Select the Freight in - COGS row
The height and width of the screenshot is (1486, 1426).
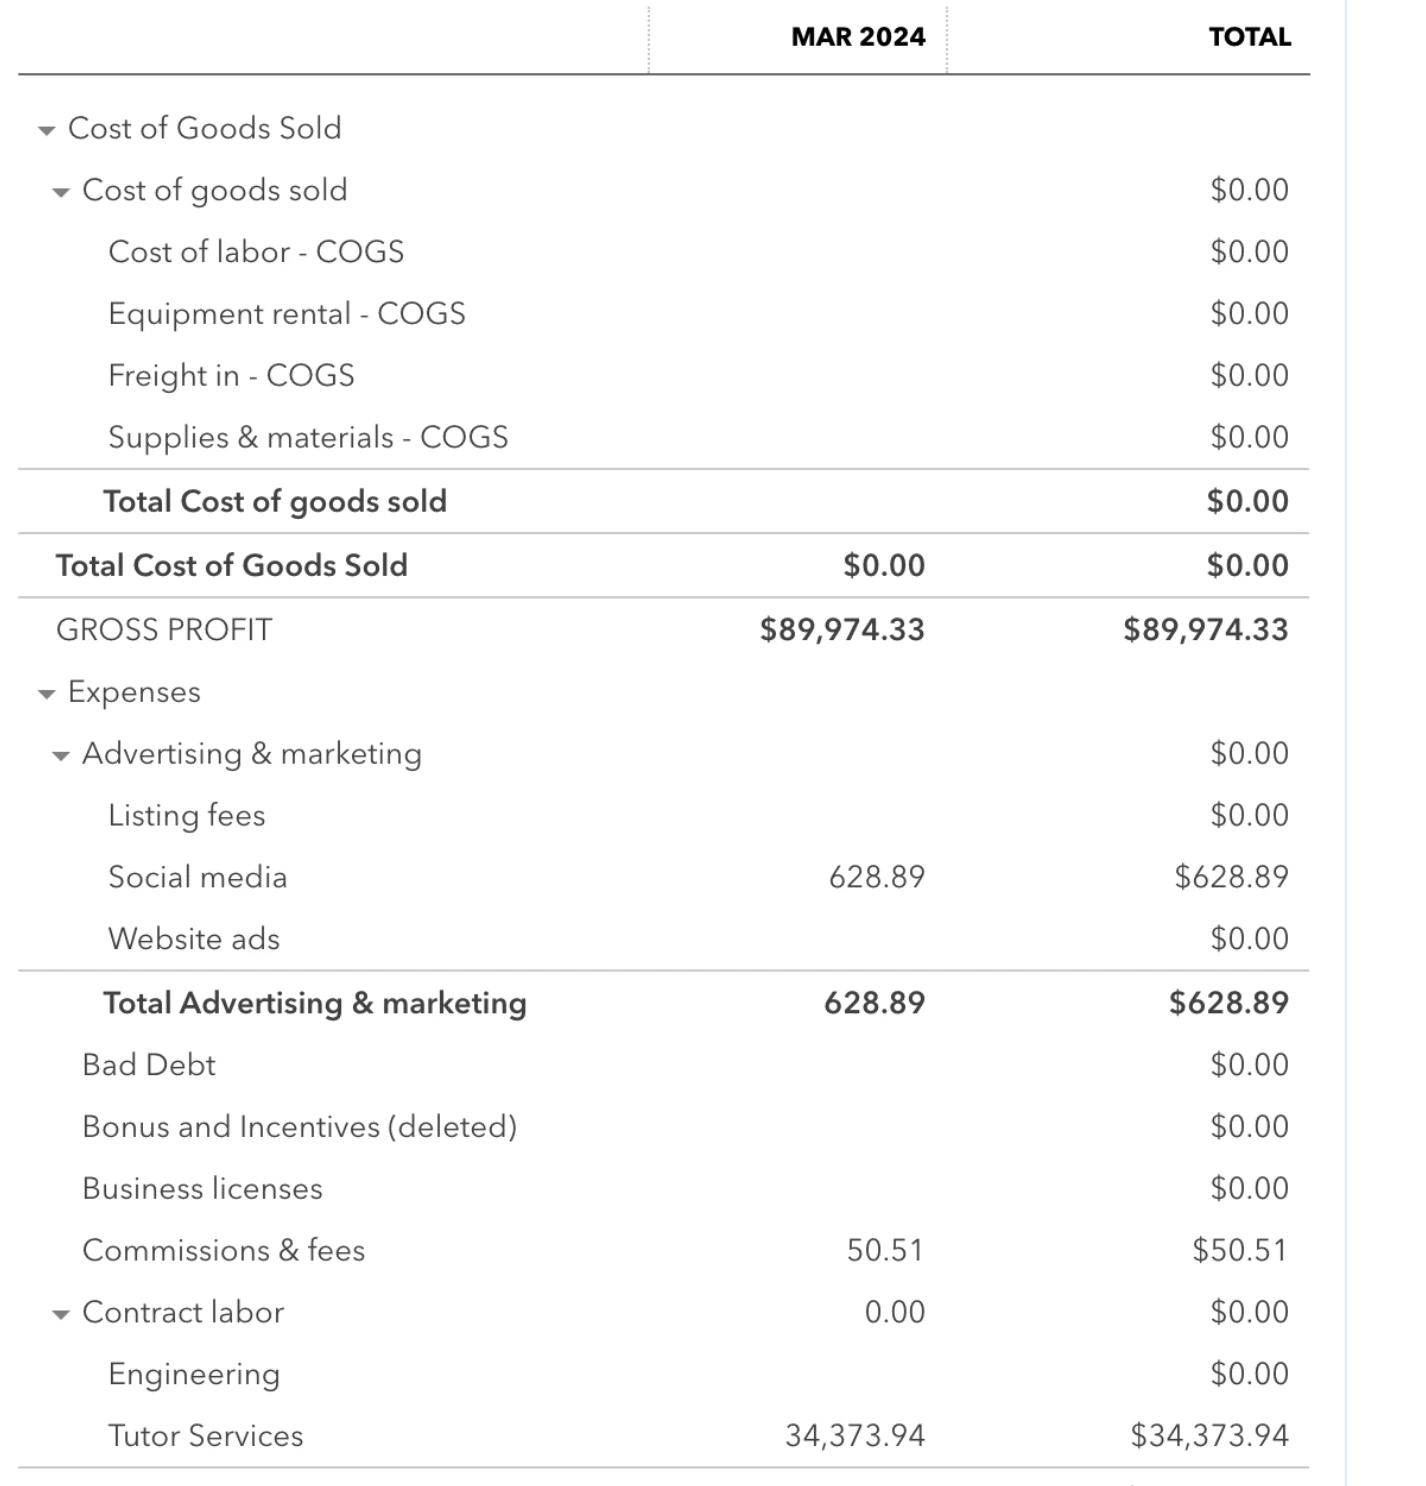pos(663,376)
